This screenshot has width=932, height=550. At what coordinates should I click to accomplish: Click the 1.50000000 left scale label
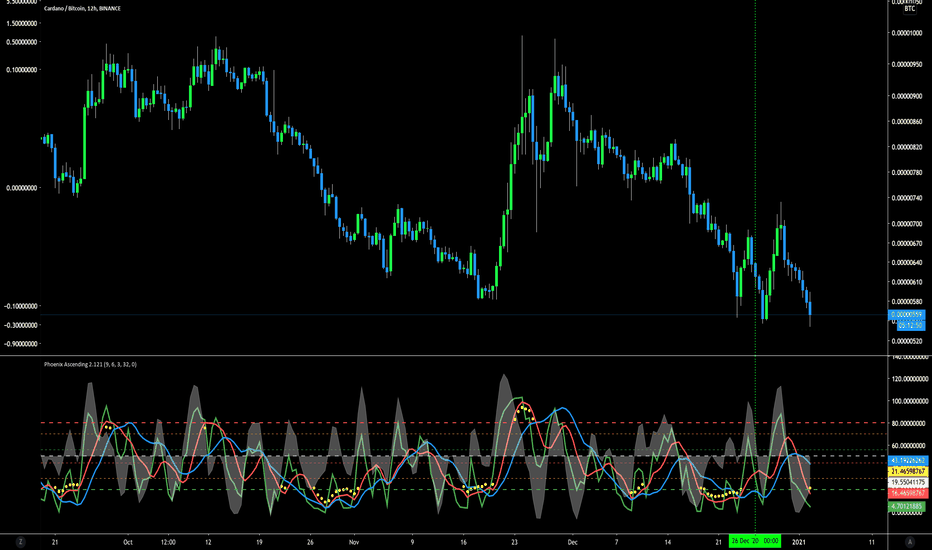pyautogui.click(x=21, y=24)
